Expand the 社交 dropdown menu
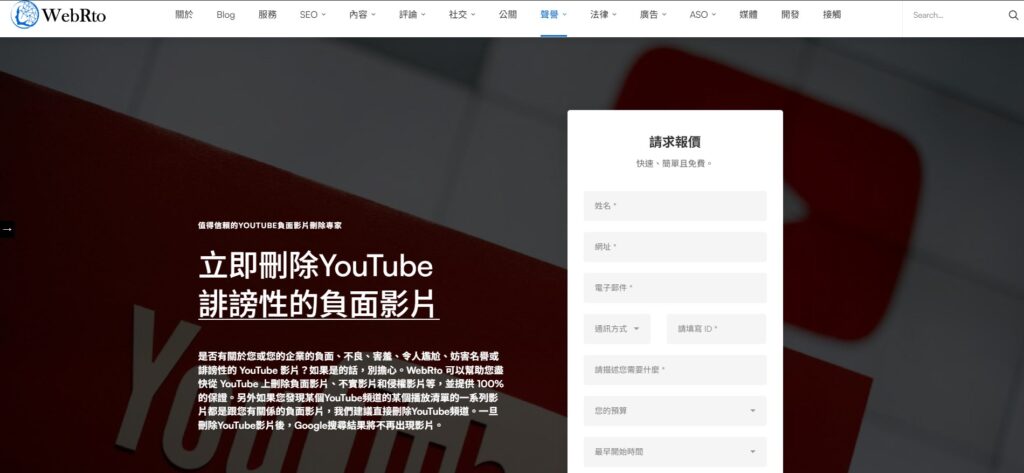This screenshot has height=473, width=1024. click(462, 14)
